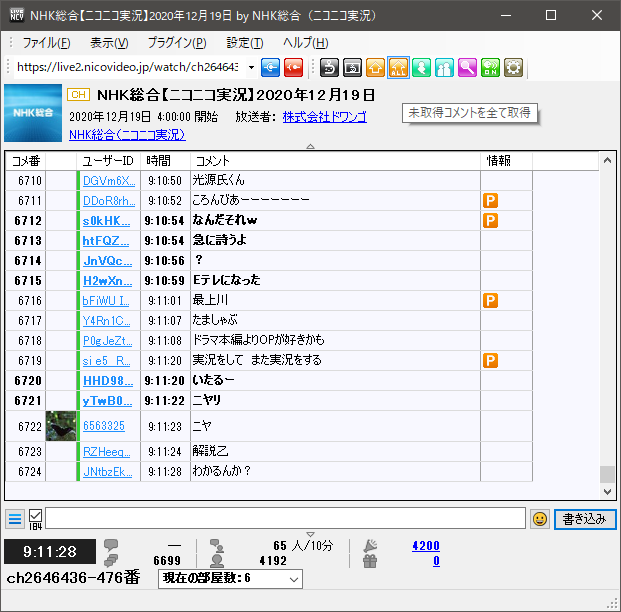The height and width of the screenshot is (612, 621).
Task: Click the red disconnect icon
Action: coord(293,67)
